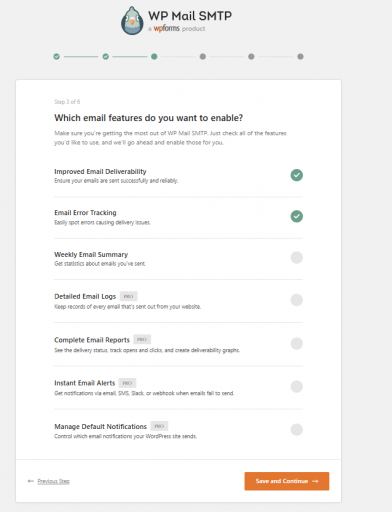Click the second completed step indicator
The width and height of the screenshot is (392, 512).
[106, 57]
